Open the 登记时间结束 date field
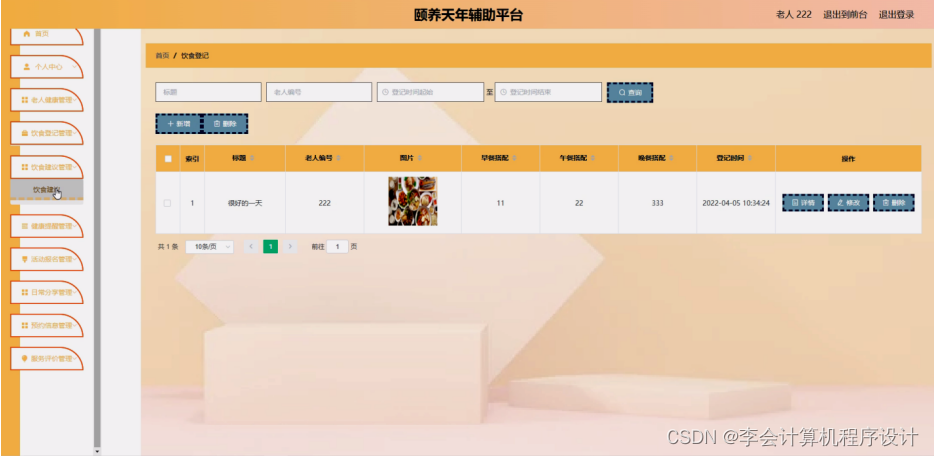934x456 pixels. point(548,92)
